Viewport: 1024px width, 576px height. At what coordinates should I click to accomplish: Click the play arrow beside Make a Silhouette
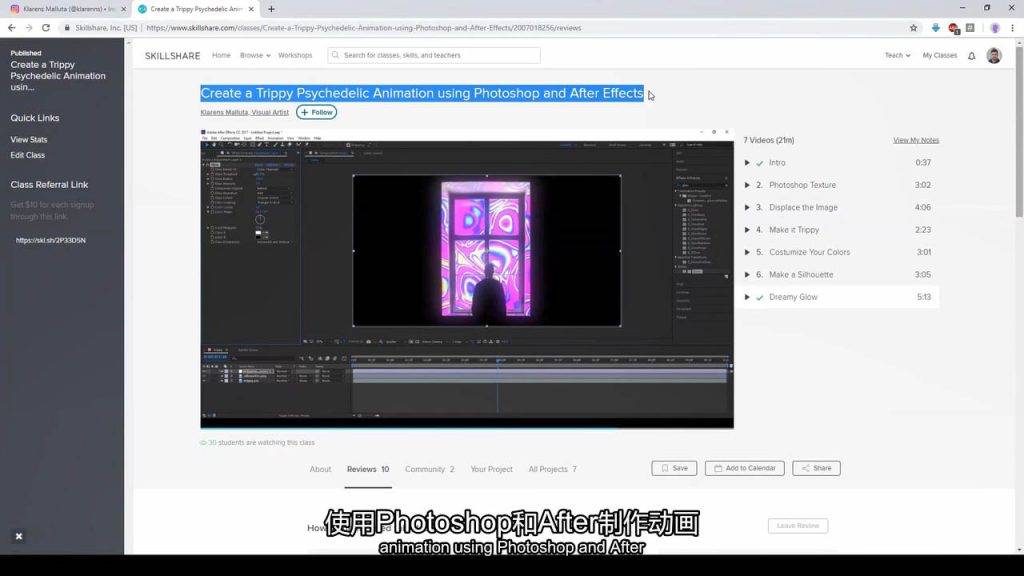pyautogui.click(x=747, y=274)
